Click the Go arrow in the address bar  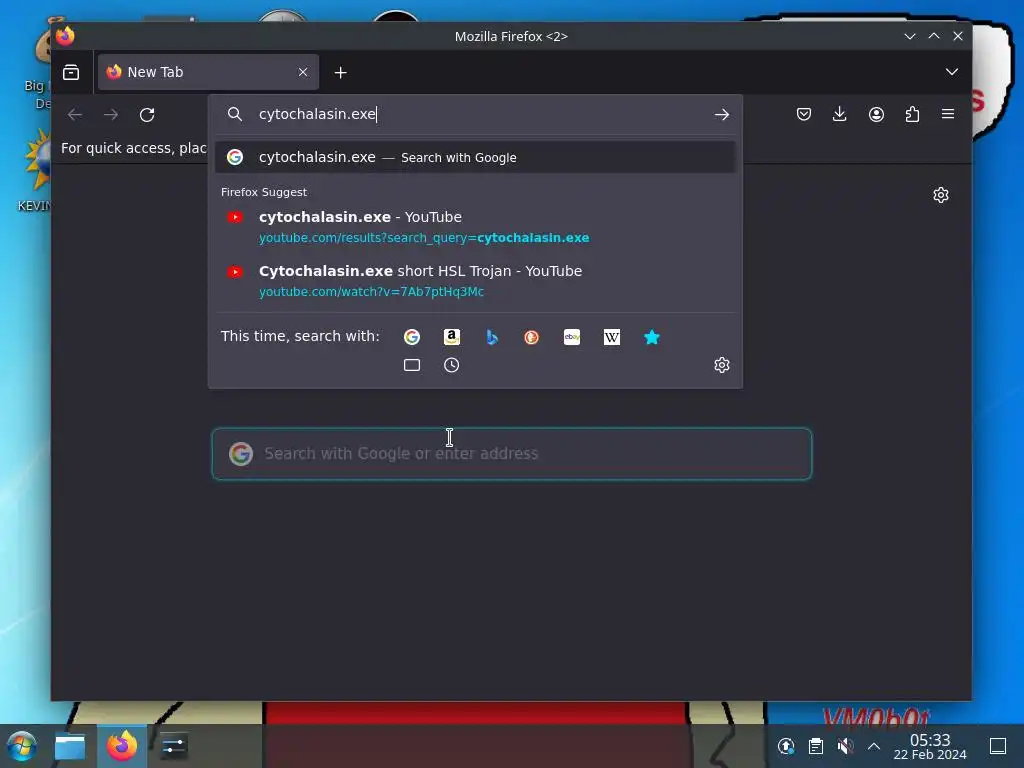pyautogui.click(x=722, y=115)
